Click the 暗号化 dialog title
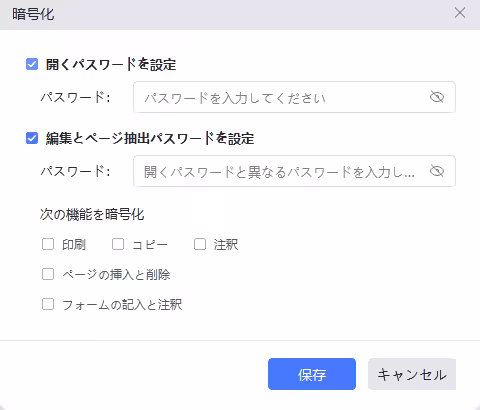The image size is (480, 410). coord(33,14)
